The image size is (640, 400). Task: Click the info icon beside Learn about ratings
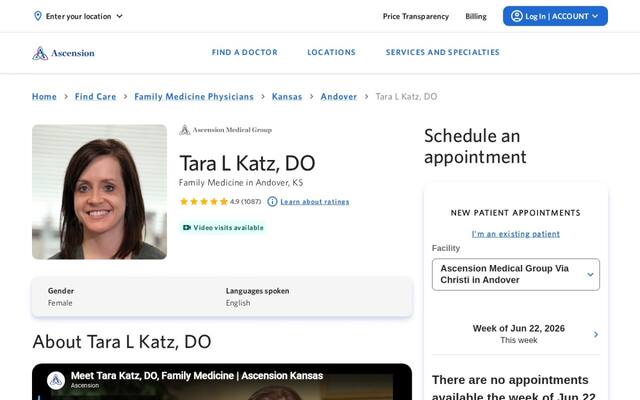272,202
